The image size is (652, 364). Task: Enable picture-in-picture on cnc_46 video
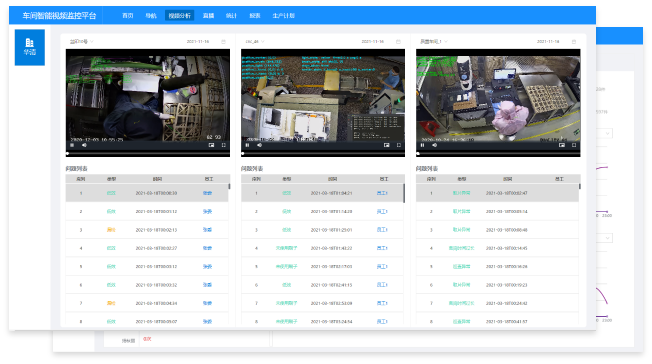pos(386,145)
